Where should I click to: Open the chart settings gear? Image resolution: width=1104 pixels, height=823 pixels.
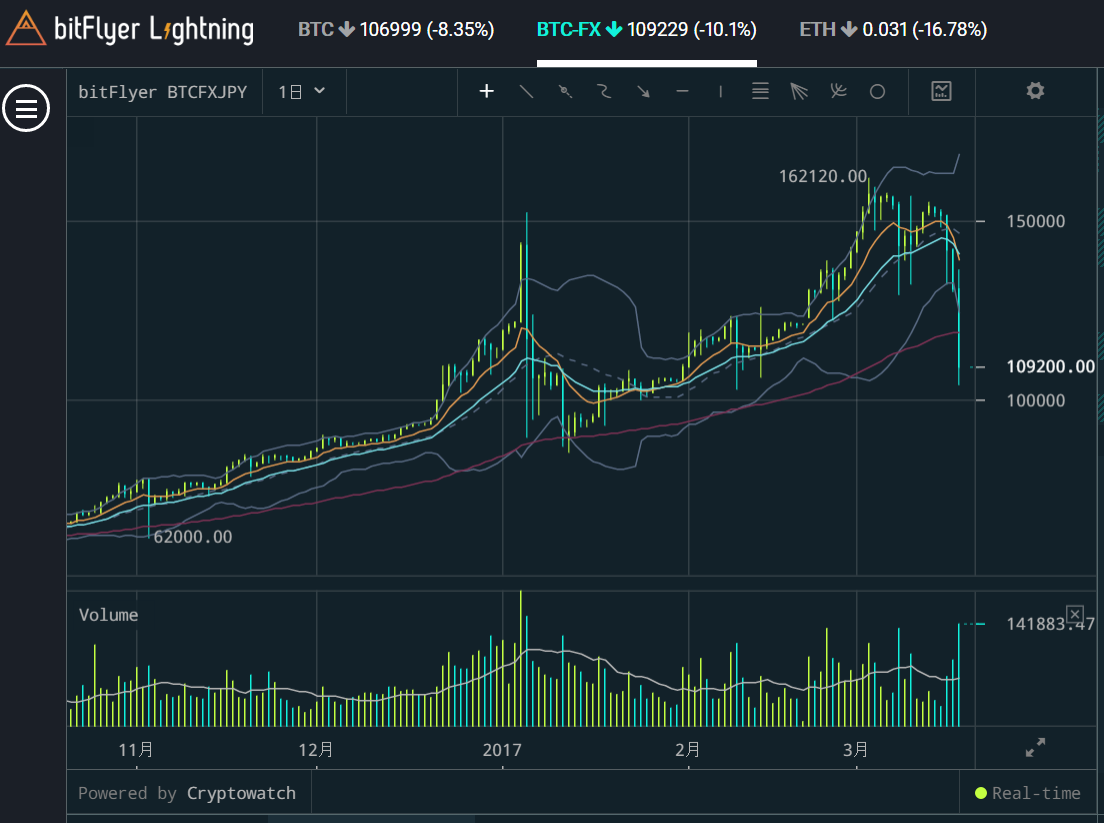tap(1035, 91)
